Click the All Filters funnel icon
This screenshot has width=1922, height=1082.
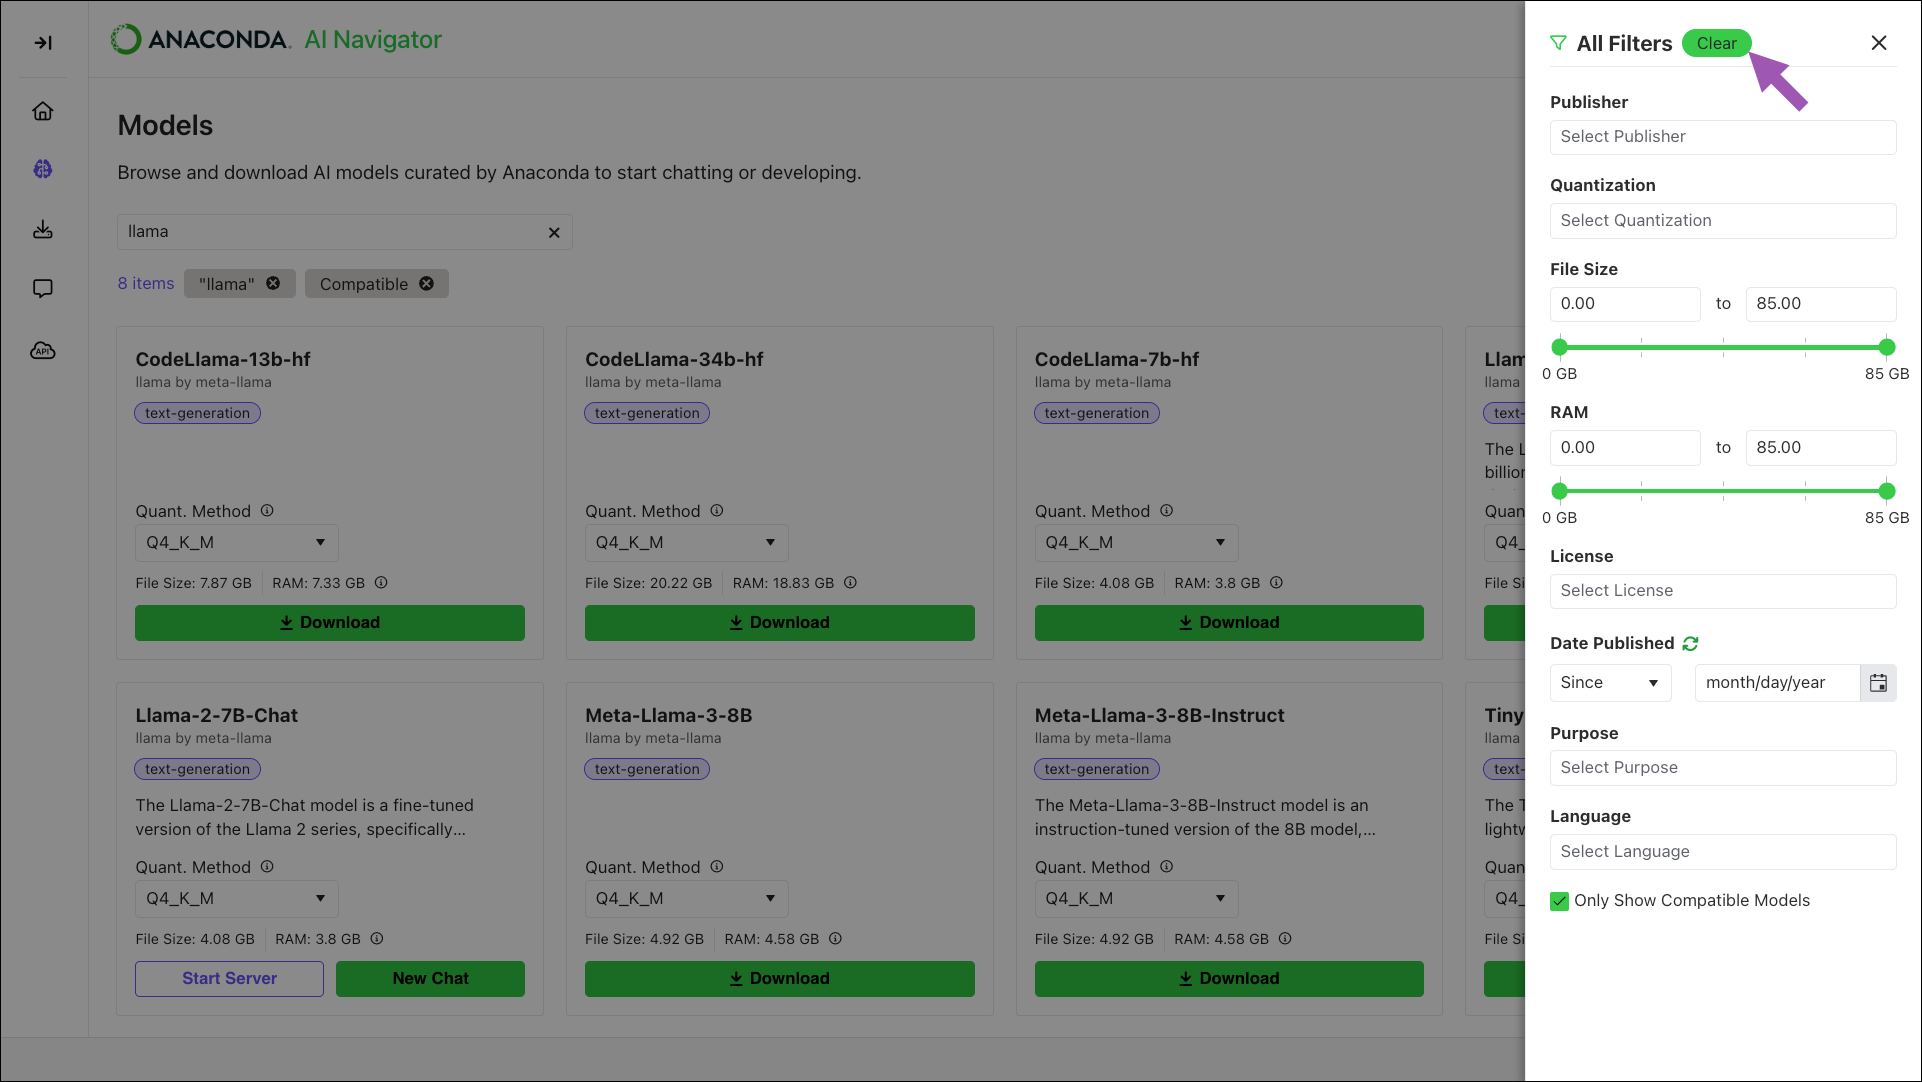(x=1559, y=43)
